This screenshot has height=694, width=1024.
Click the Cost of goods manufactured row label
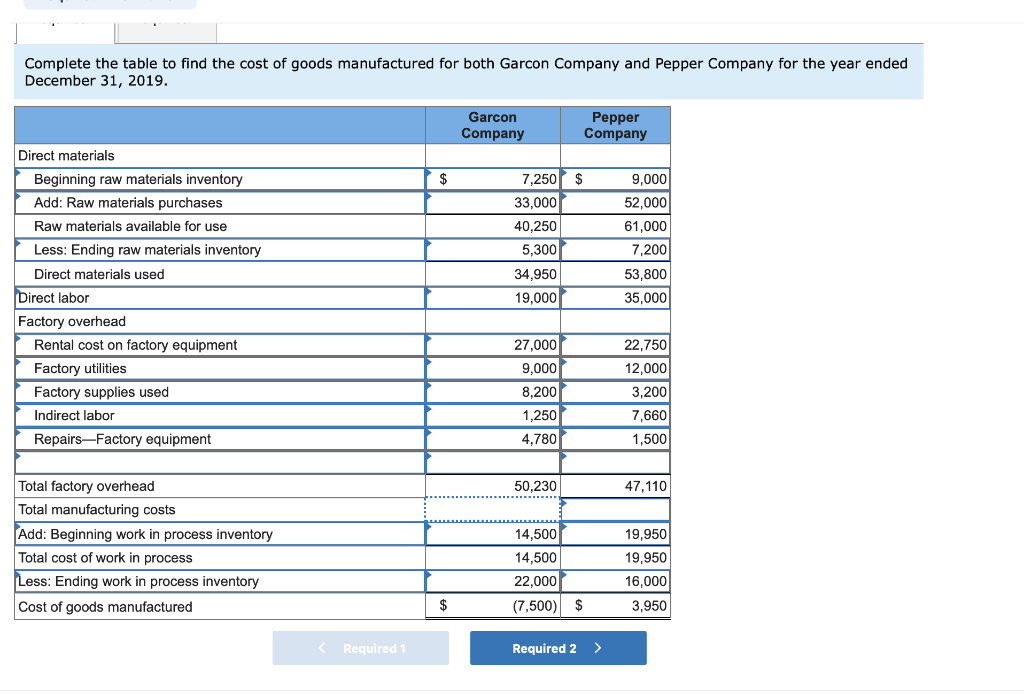tap(100, 605)
